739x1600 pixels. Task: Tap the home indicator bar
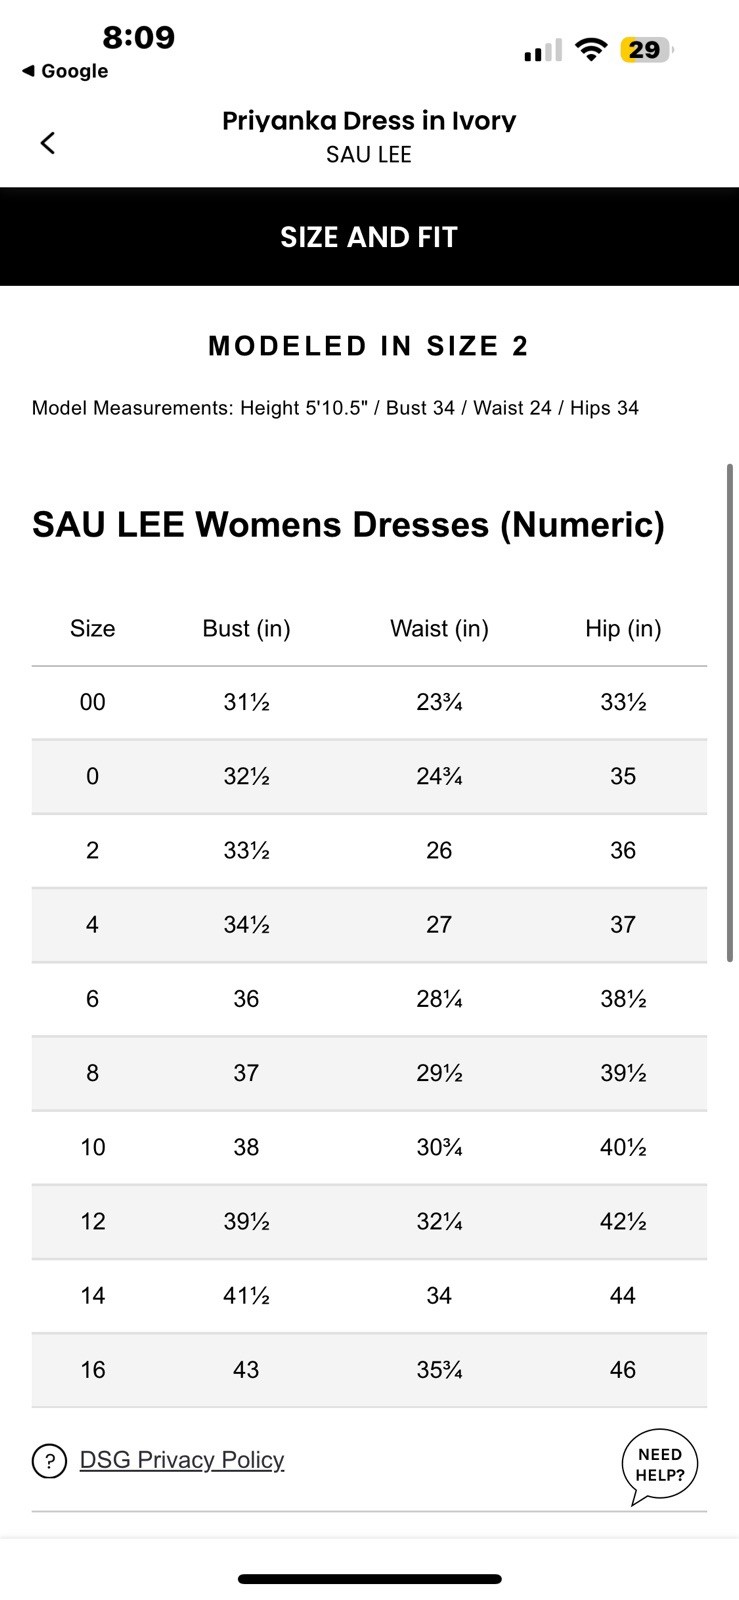point(369,1579)
